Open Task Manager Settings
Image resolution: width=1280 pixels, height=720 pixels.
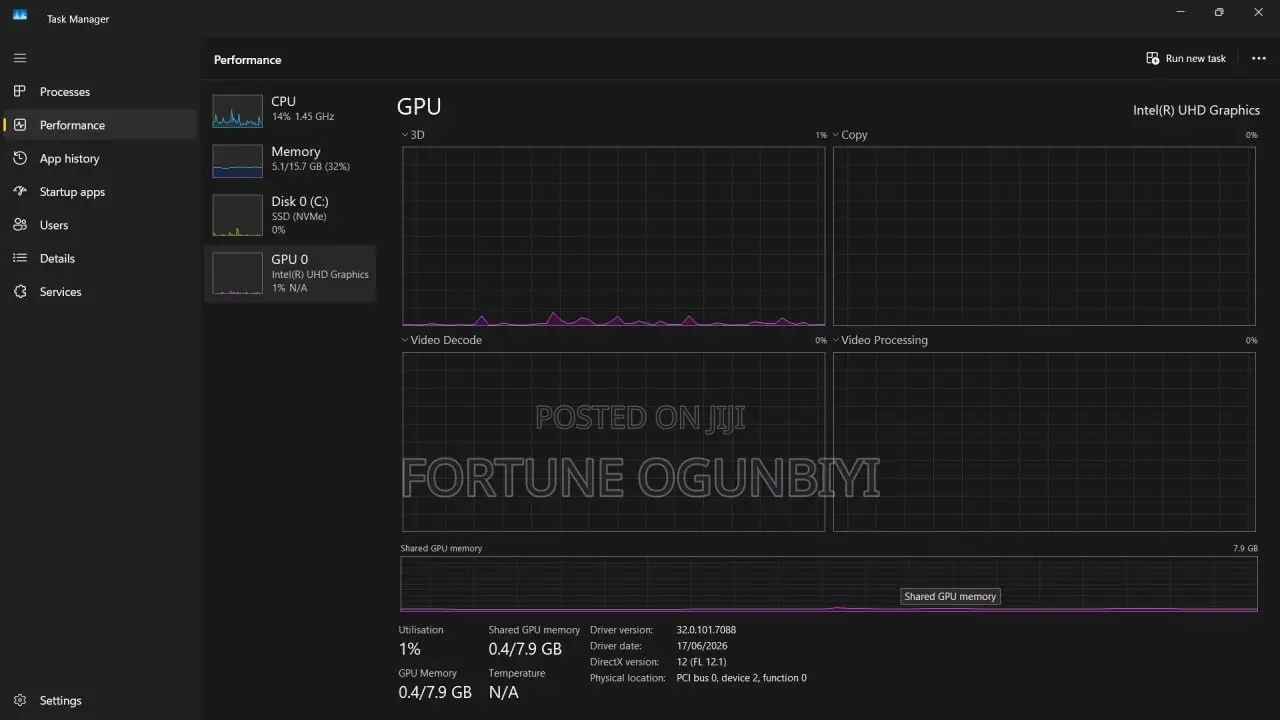tap(100, 701)
